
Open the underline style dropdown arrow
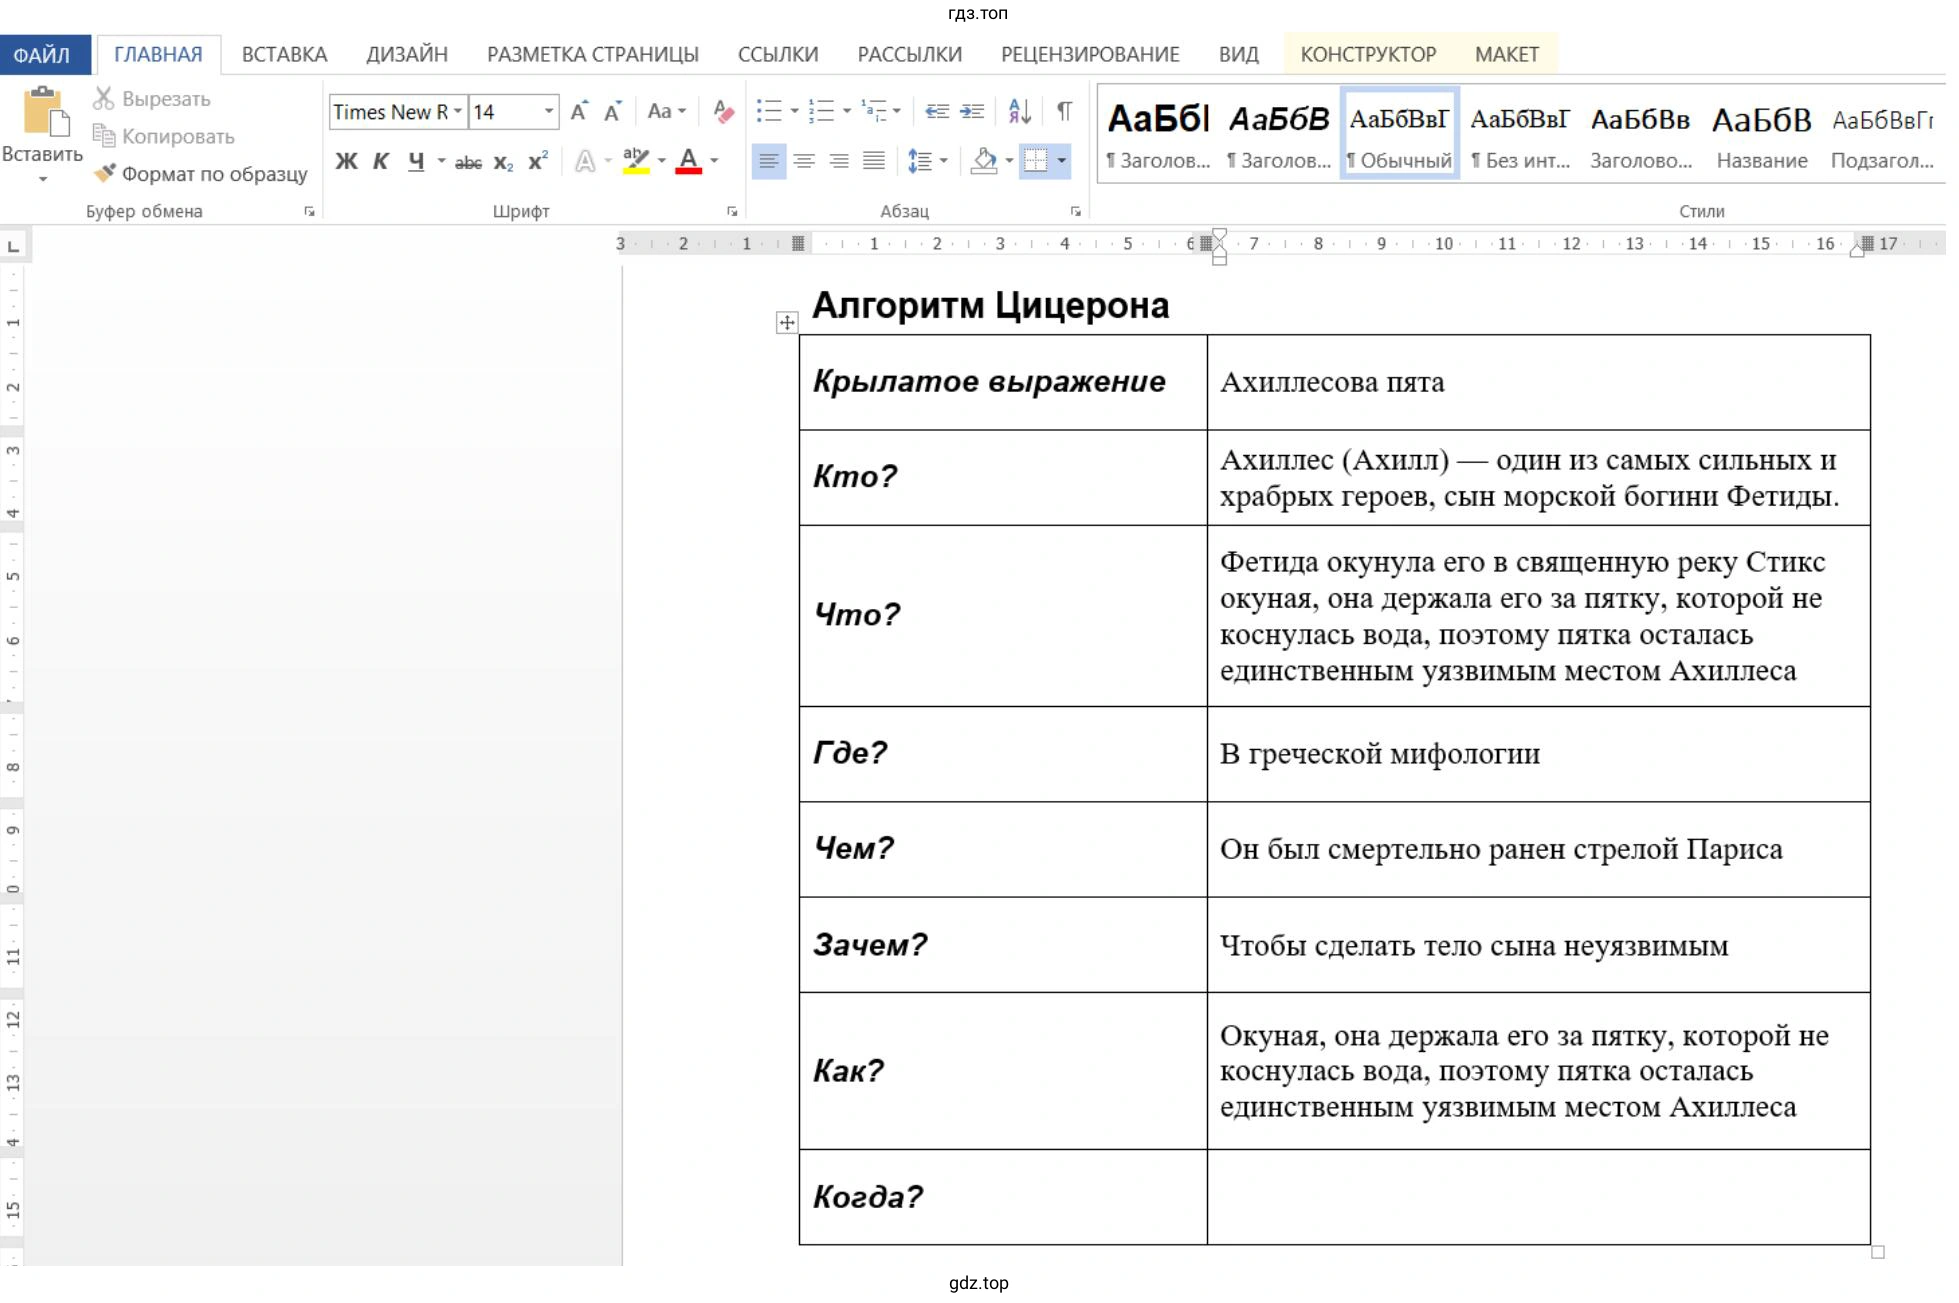[441, 161]
